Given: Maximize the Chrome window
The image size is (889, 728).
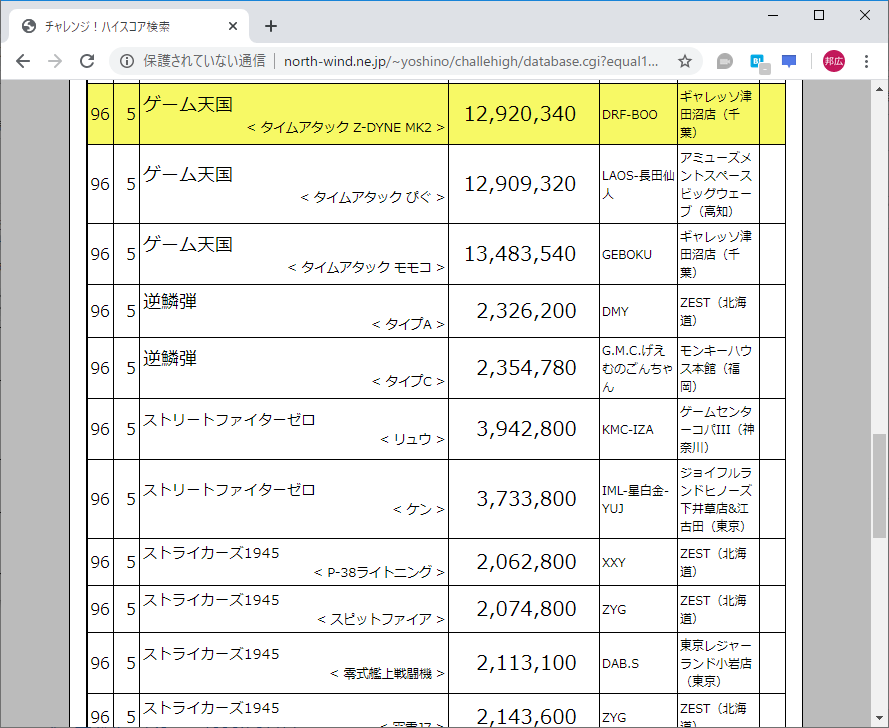Looking at the screenshot, I should tap(819, 15).
